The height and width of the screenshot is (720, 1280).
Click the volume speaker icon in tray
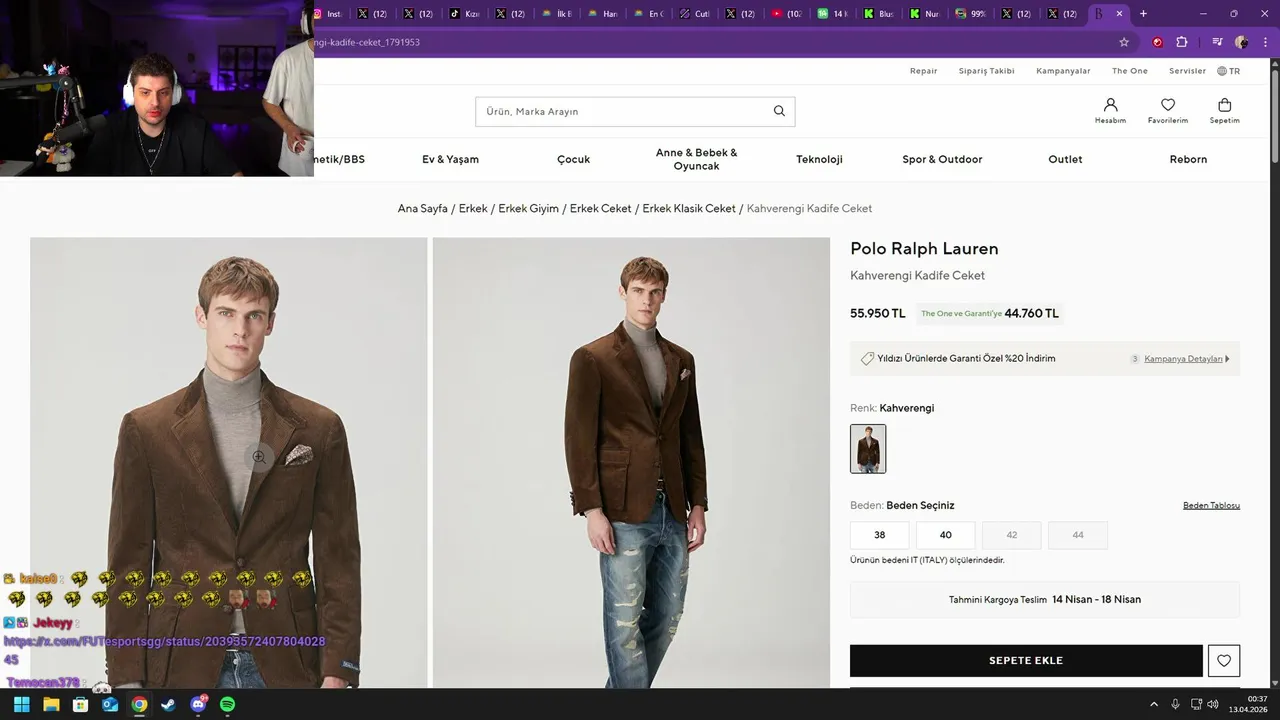click(1213, 705)
